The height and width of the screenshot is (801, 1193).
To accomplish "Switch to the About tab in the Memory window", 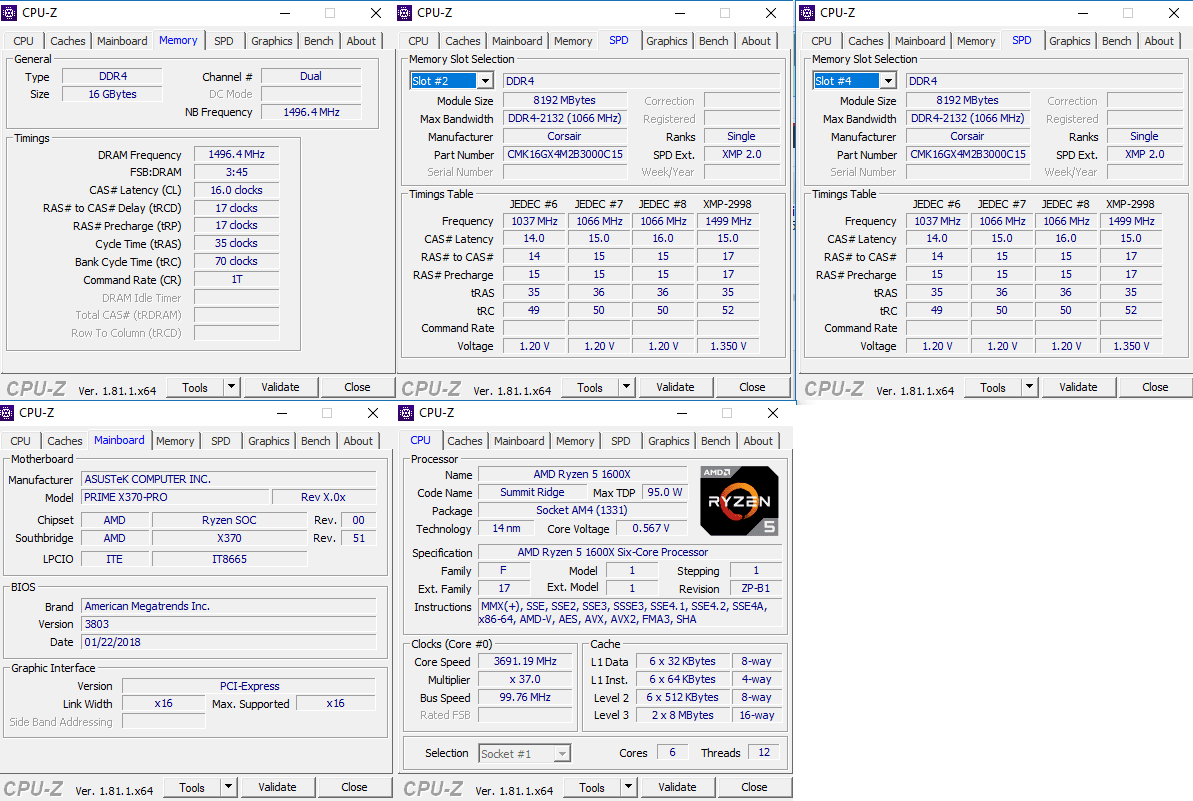I will [361, 41].
